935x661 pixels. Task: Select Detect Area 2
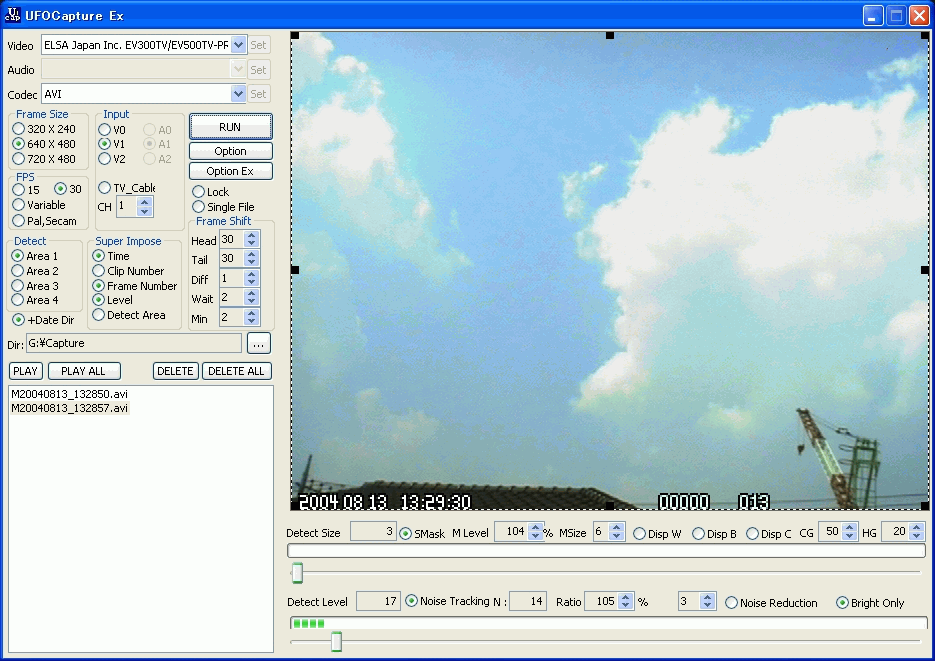pyautogui.click(x=18, y=271)
